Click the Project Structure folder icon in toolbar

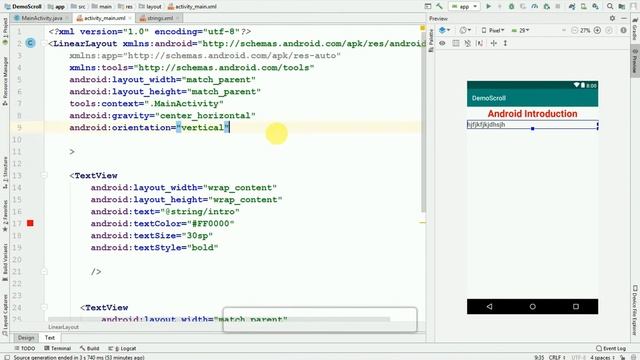click(x=622, y=7)
